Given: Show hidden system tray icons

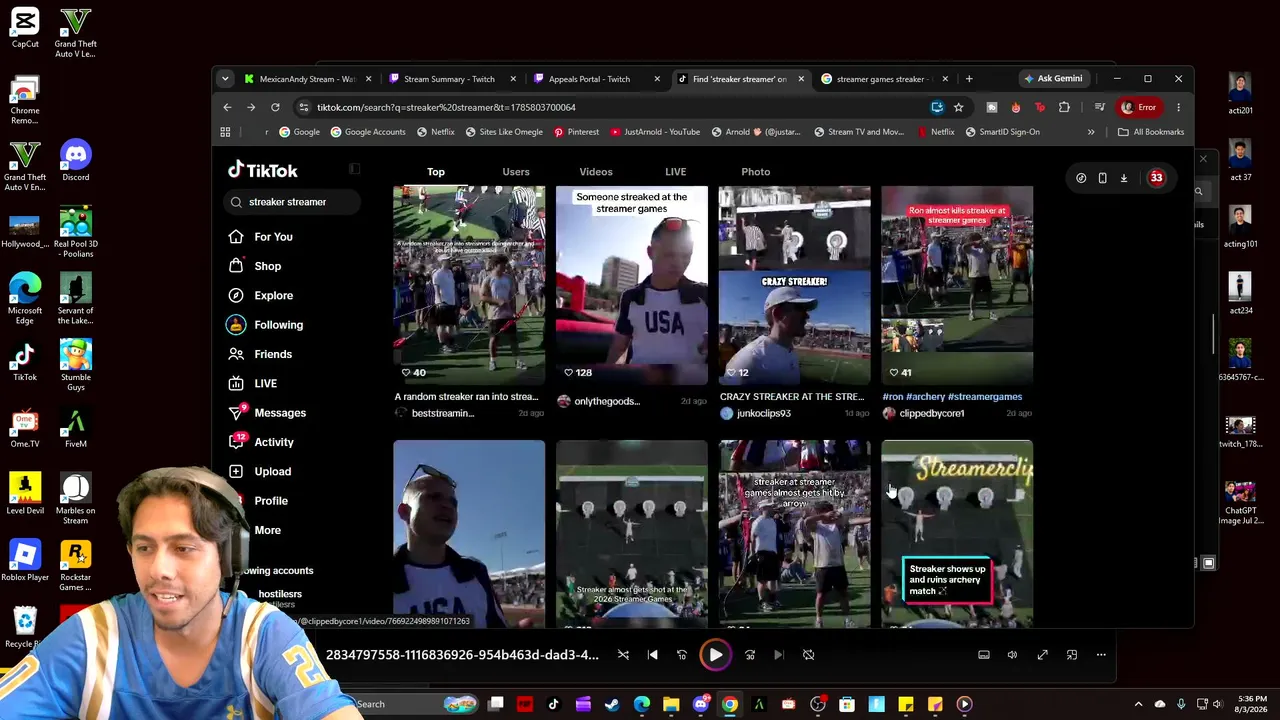Looking at the screenshot, I should coord(1138,704).
